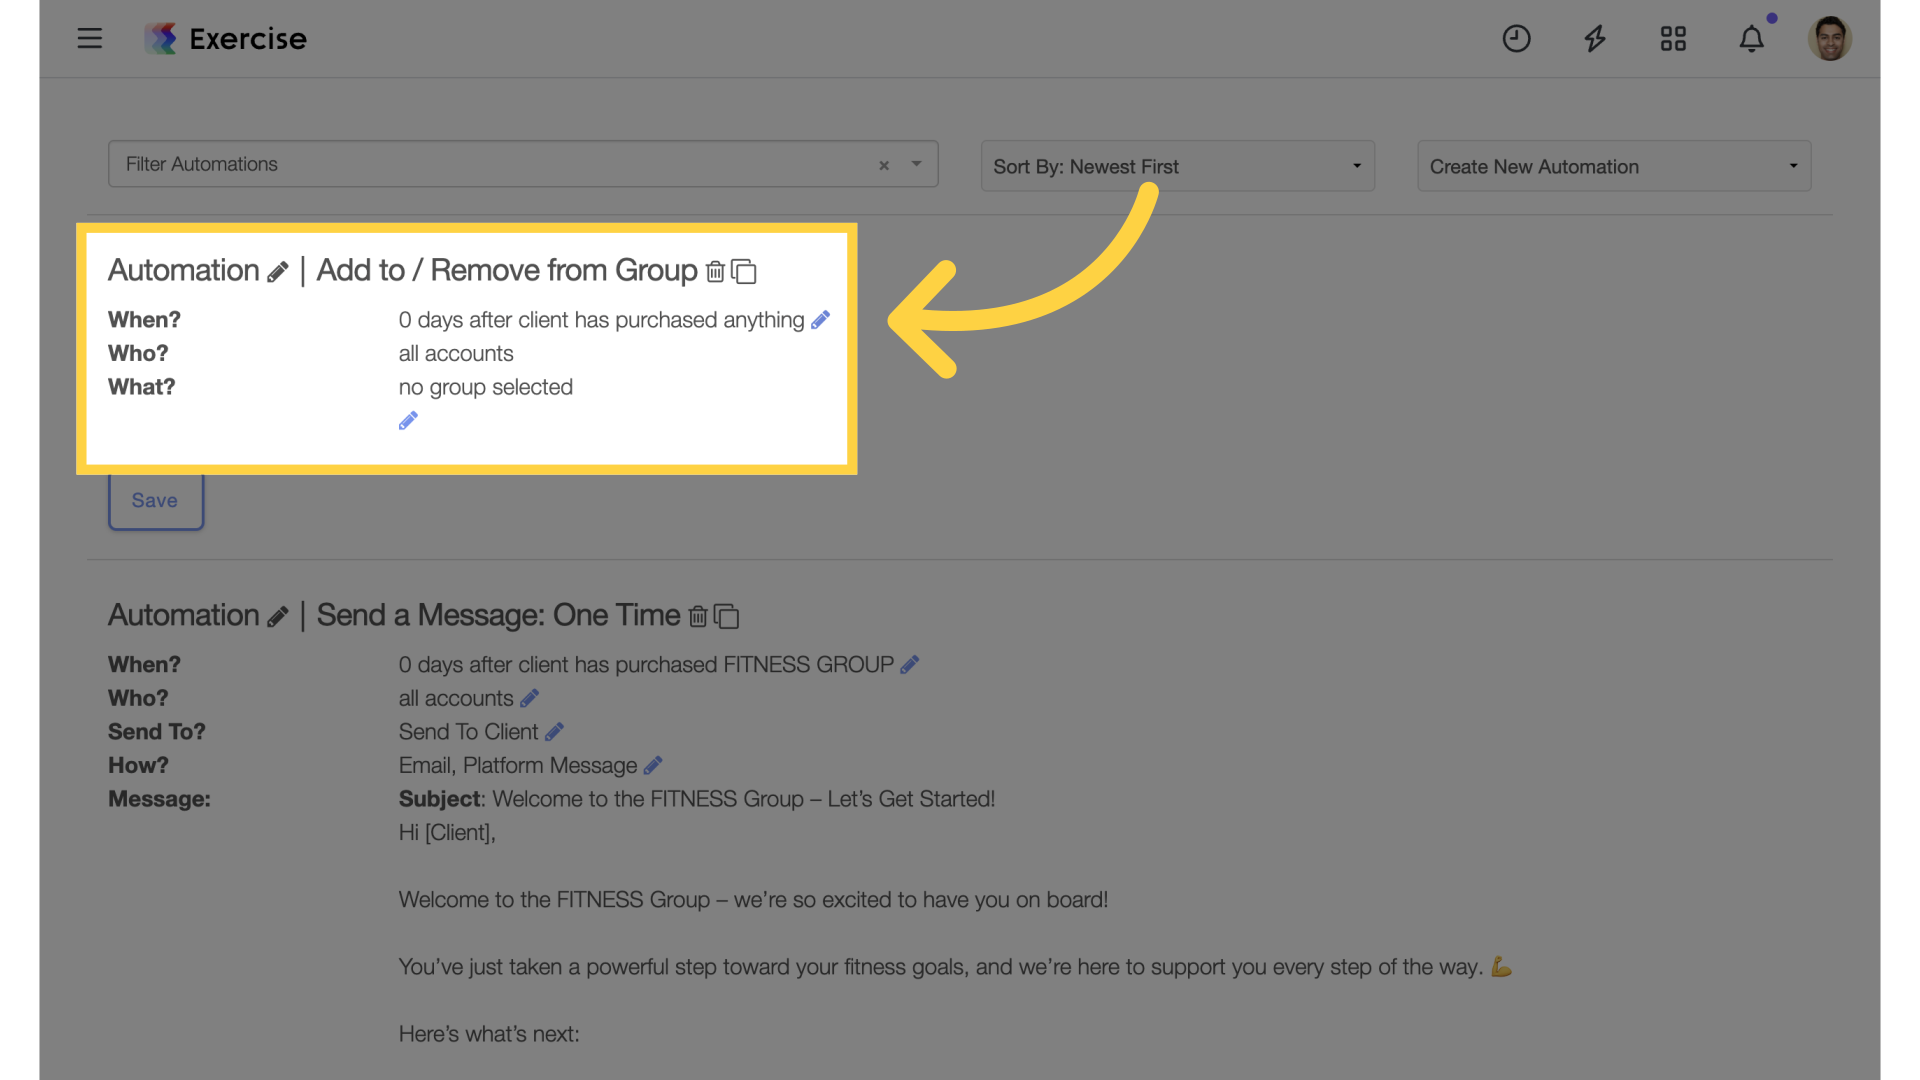
Task: Duplicate the Add to / Remove from Group automation
Action: [744, 271]
